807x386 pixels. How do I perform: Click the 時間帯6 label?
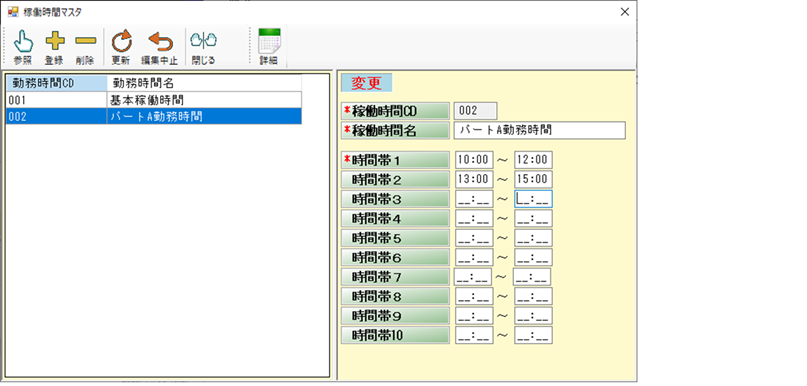pos(395,258)
